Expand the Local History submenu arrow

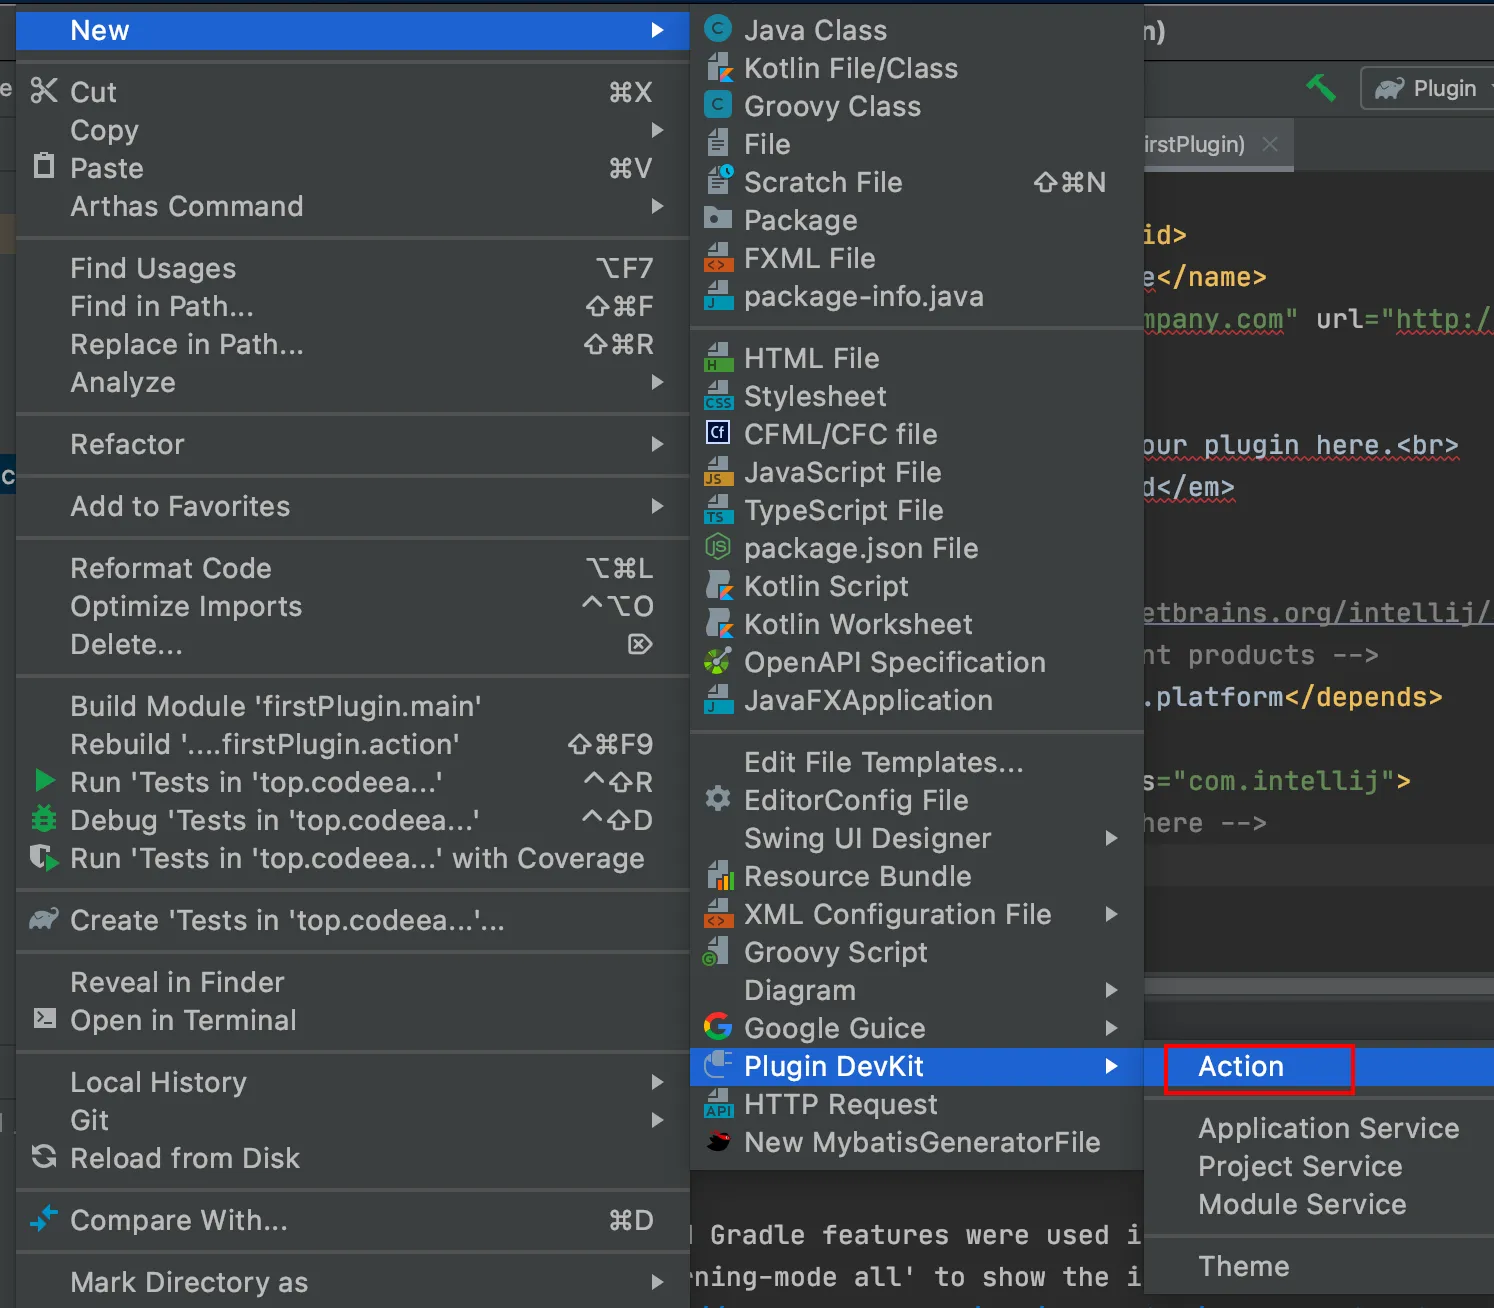pos(657,1082)
